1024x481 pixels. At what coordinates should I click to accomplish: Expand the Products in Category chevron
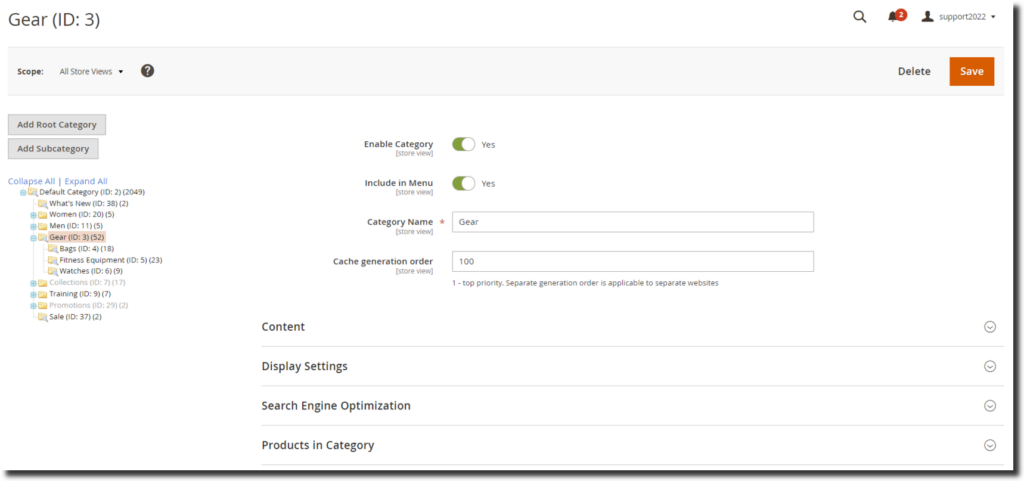[990, 445]
